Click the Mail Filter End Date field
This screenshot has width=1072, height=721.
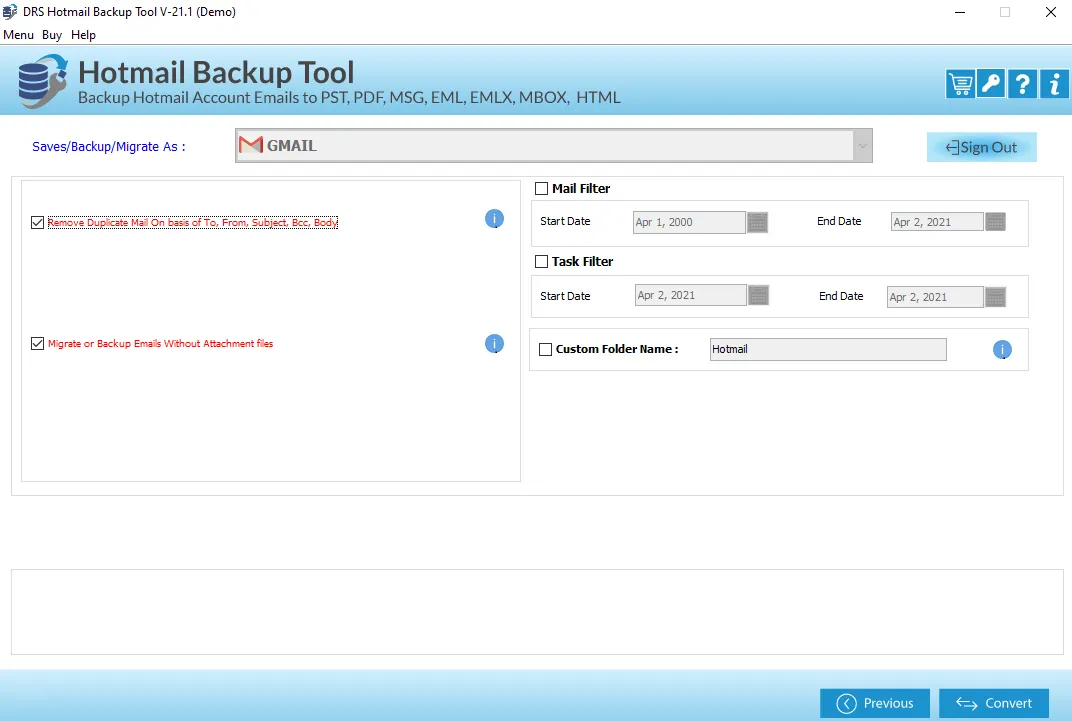pyautogui.click(x=937, y=221)
